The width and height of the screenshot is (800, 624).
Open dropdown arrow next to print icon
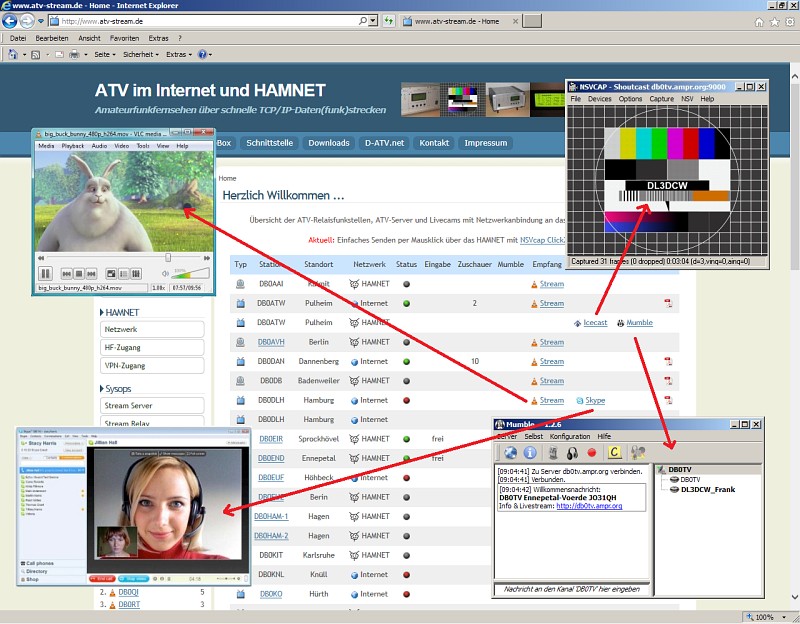pyautogui.click(x=86, y=55)
